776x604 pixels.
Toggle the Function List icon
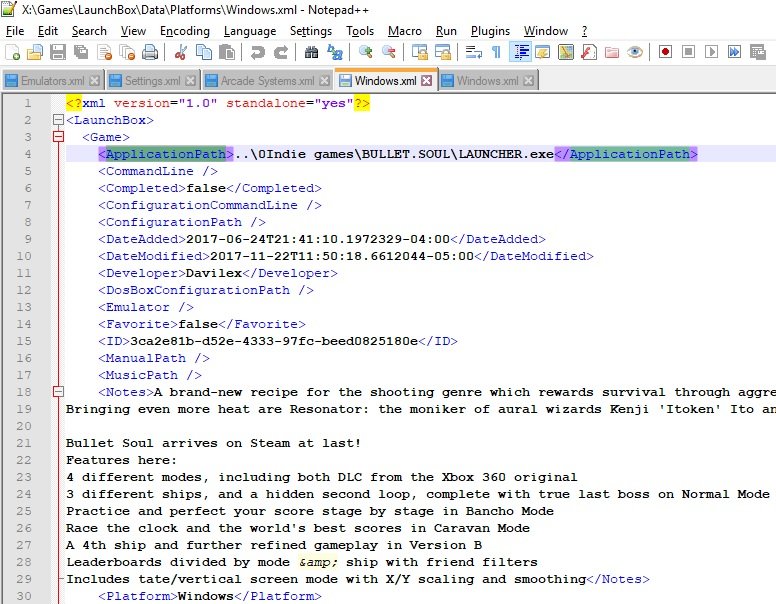pyautogui.click(x=588, y=52)
